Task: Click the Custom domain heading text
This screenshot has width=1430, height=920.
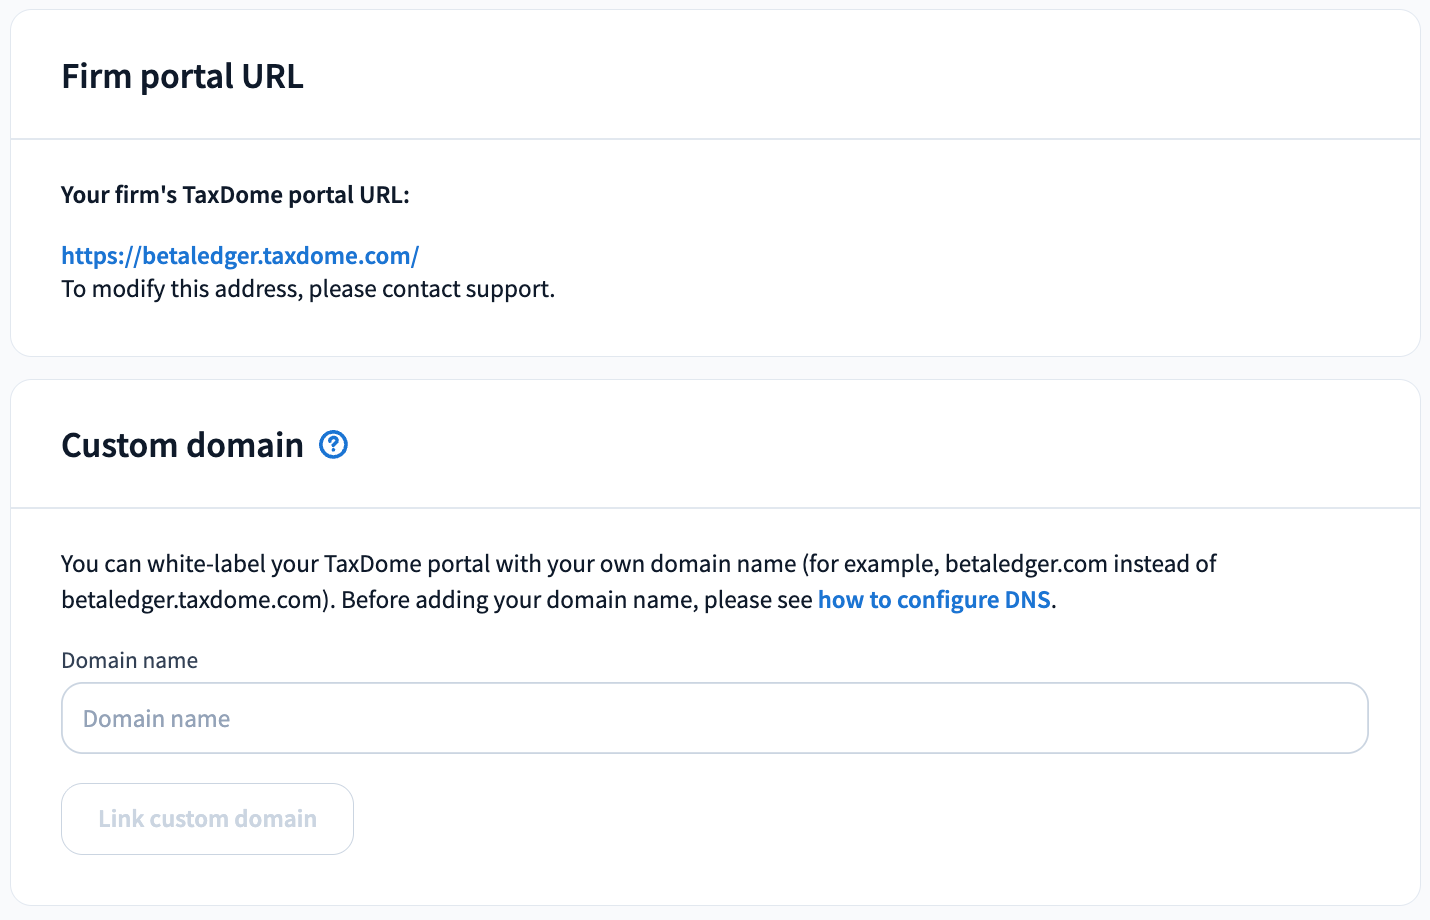Action: pos(182,445)
